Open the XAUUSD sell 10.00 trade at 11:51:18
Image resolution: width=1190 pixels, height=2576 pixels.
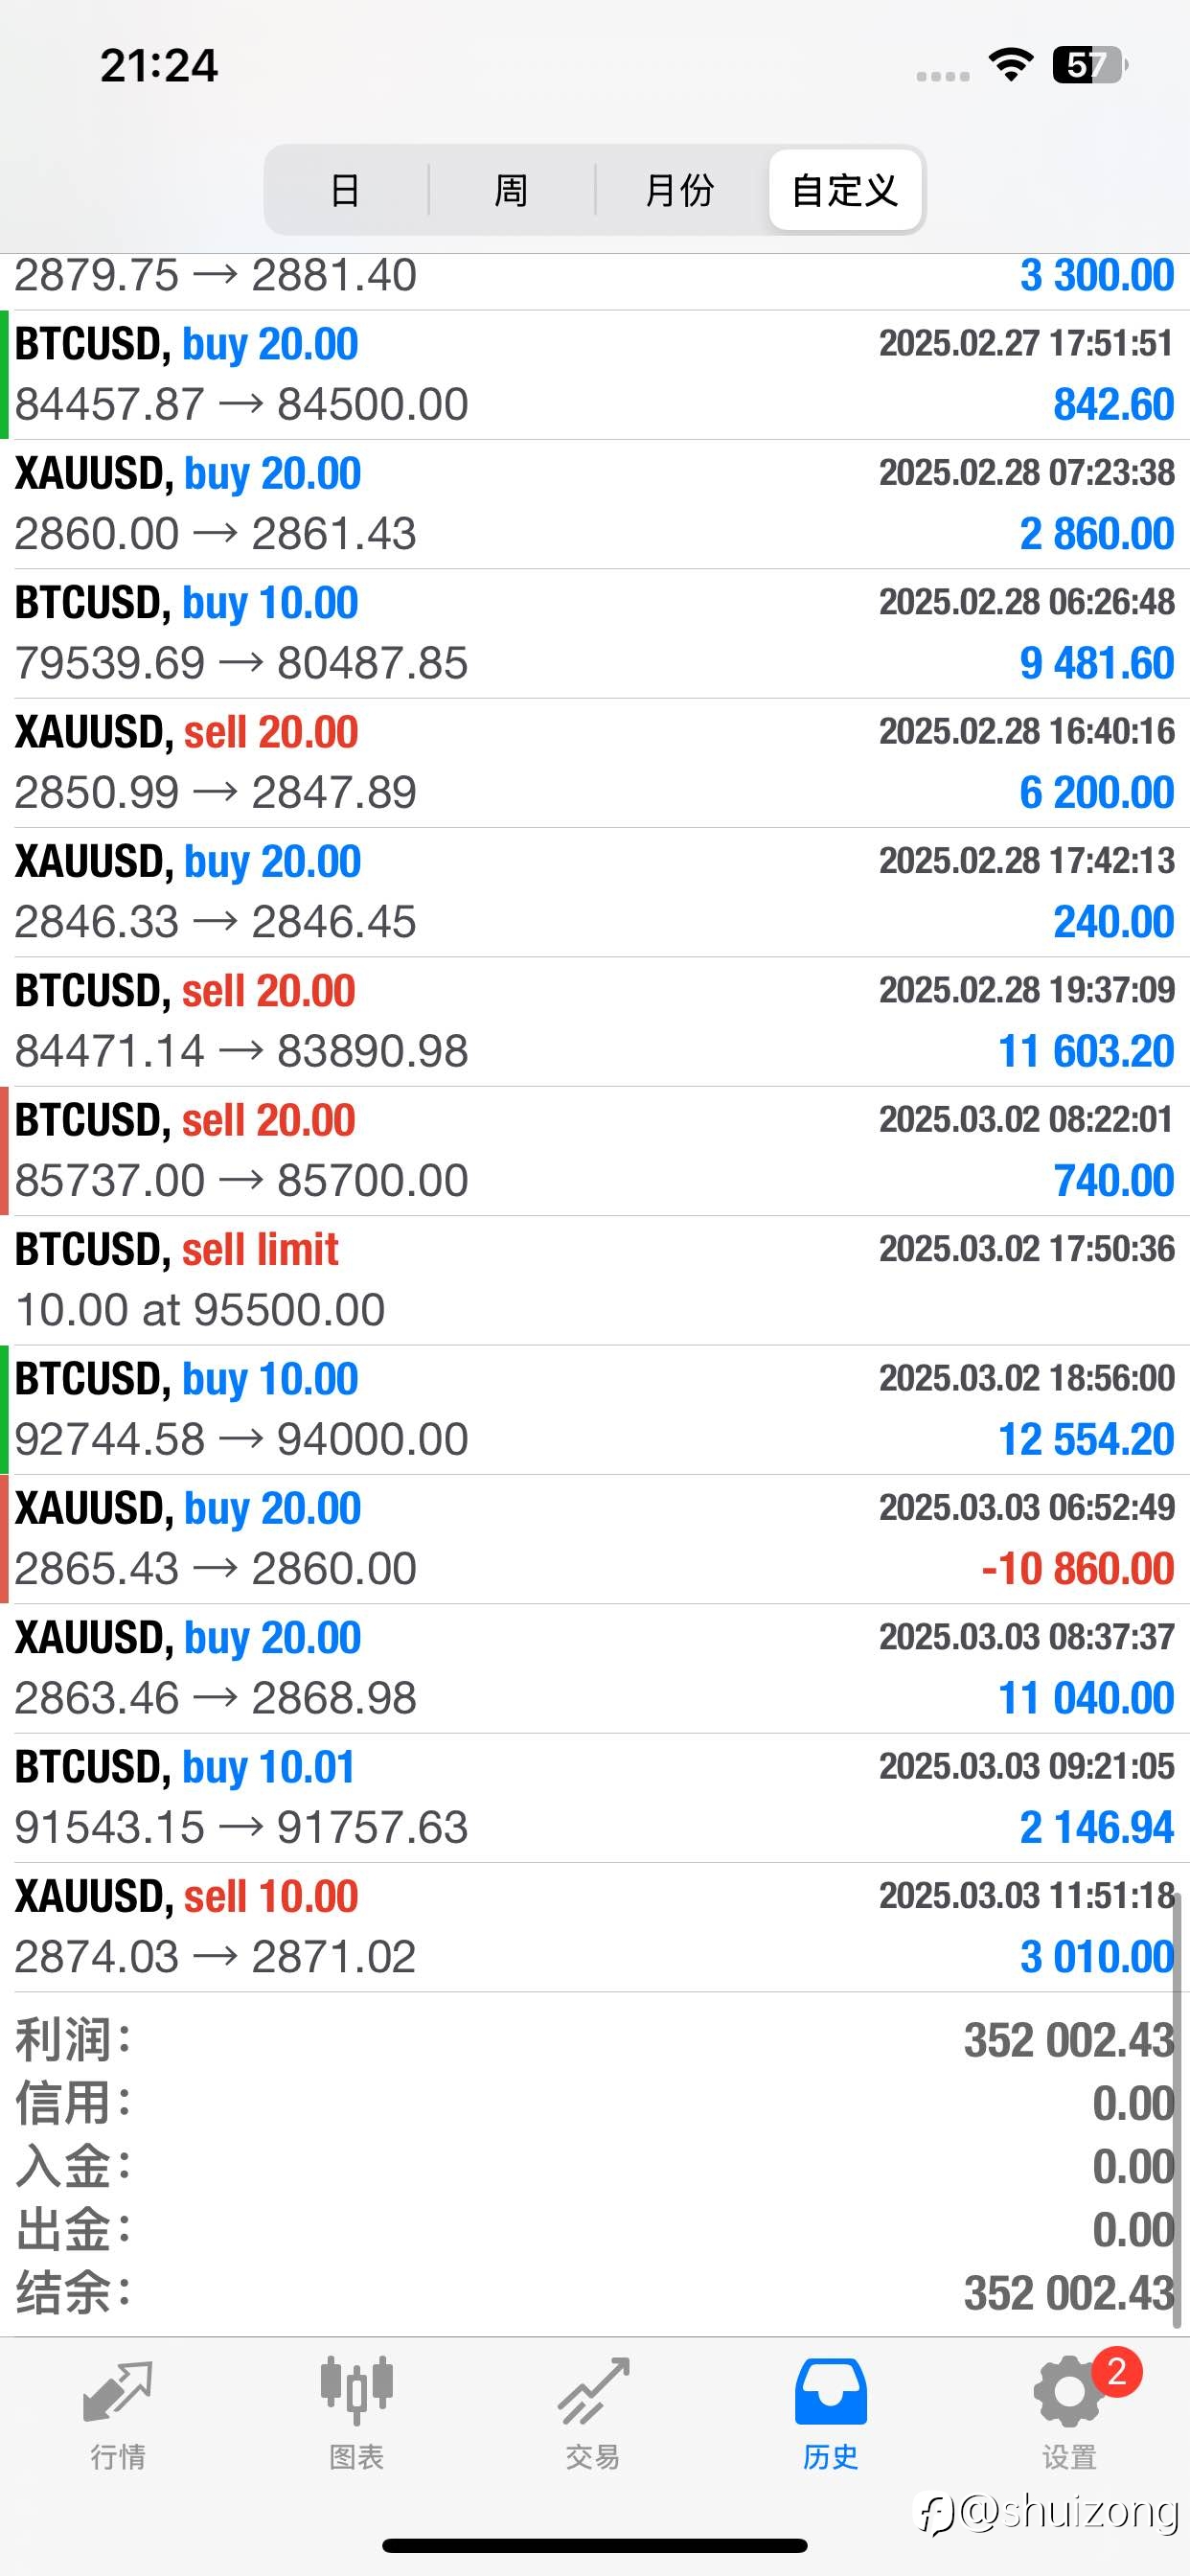point(595,1927)
